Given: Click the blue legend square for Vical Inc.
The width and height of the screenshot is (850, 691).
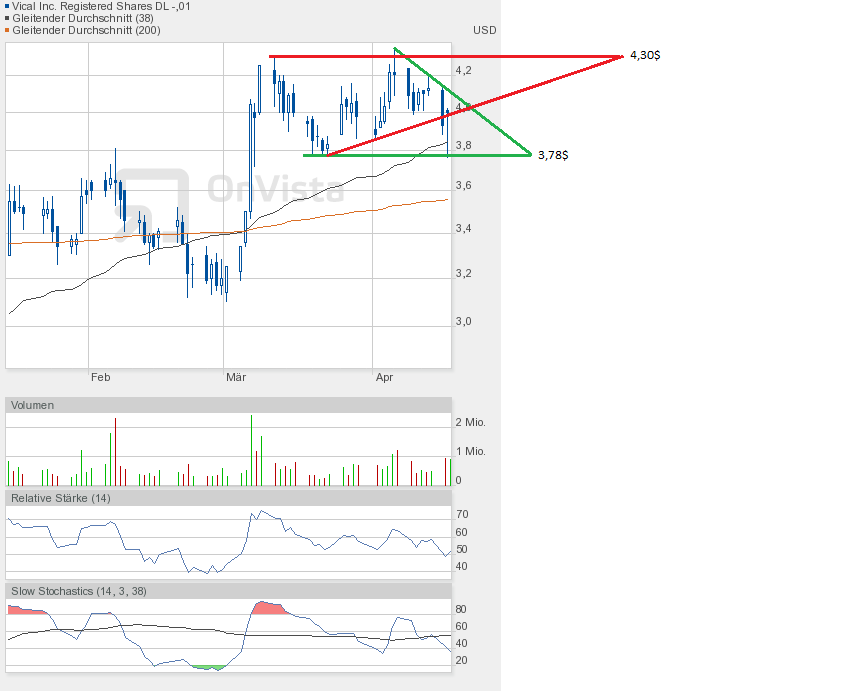Looking at the screenshot, I should click(x=7, y=7).
